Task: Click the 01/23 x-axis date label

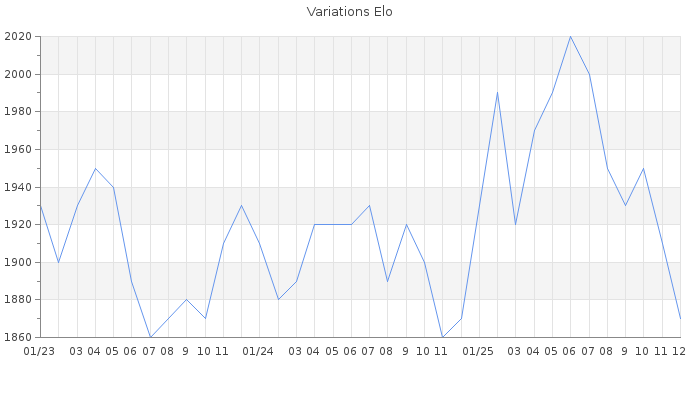Action: coord(40,351)
